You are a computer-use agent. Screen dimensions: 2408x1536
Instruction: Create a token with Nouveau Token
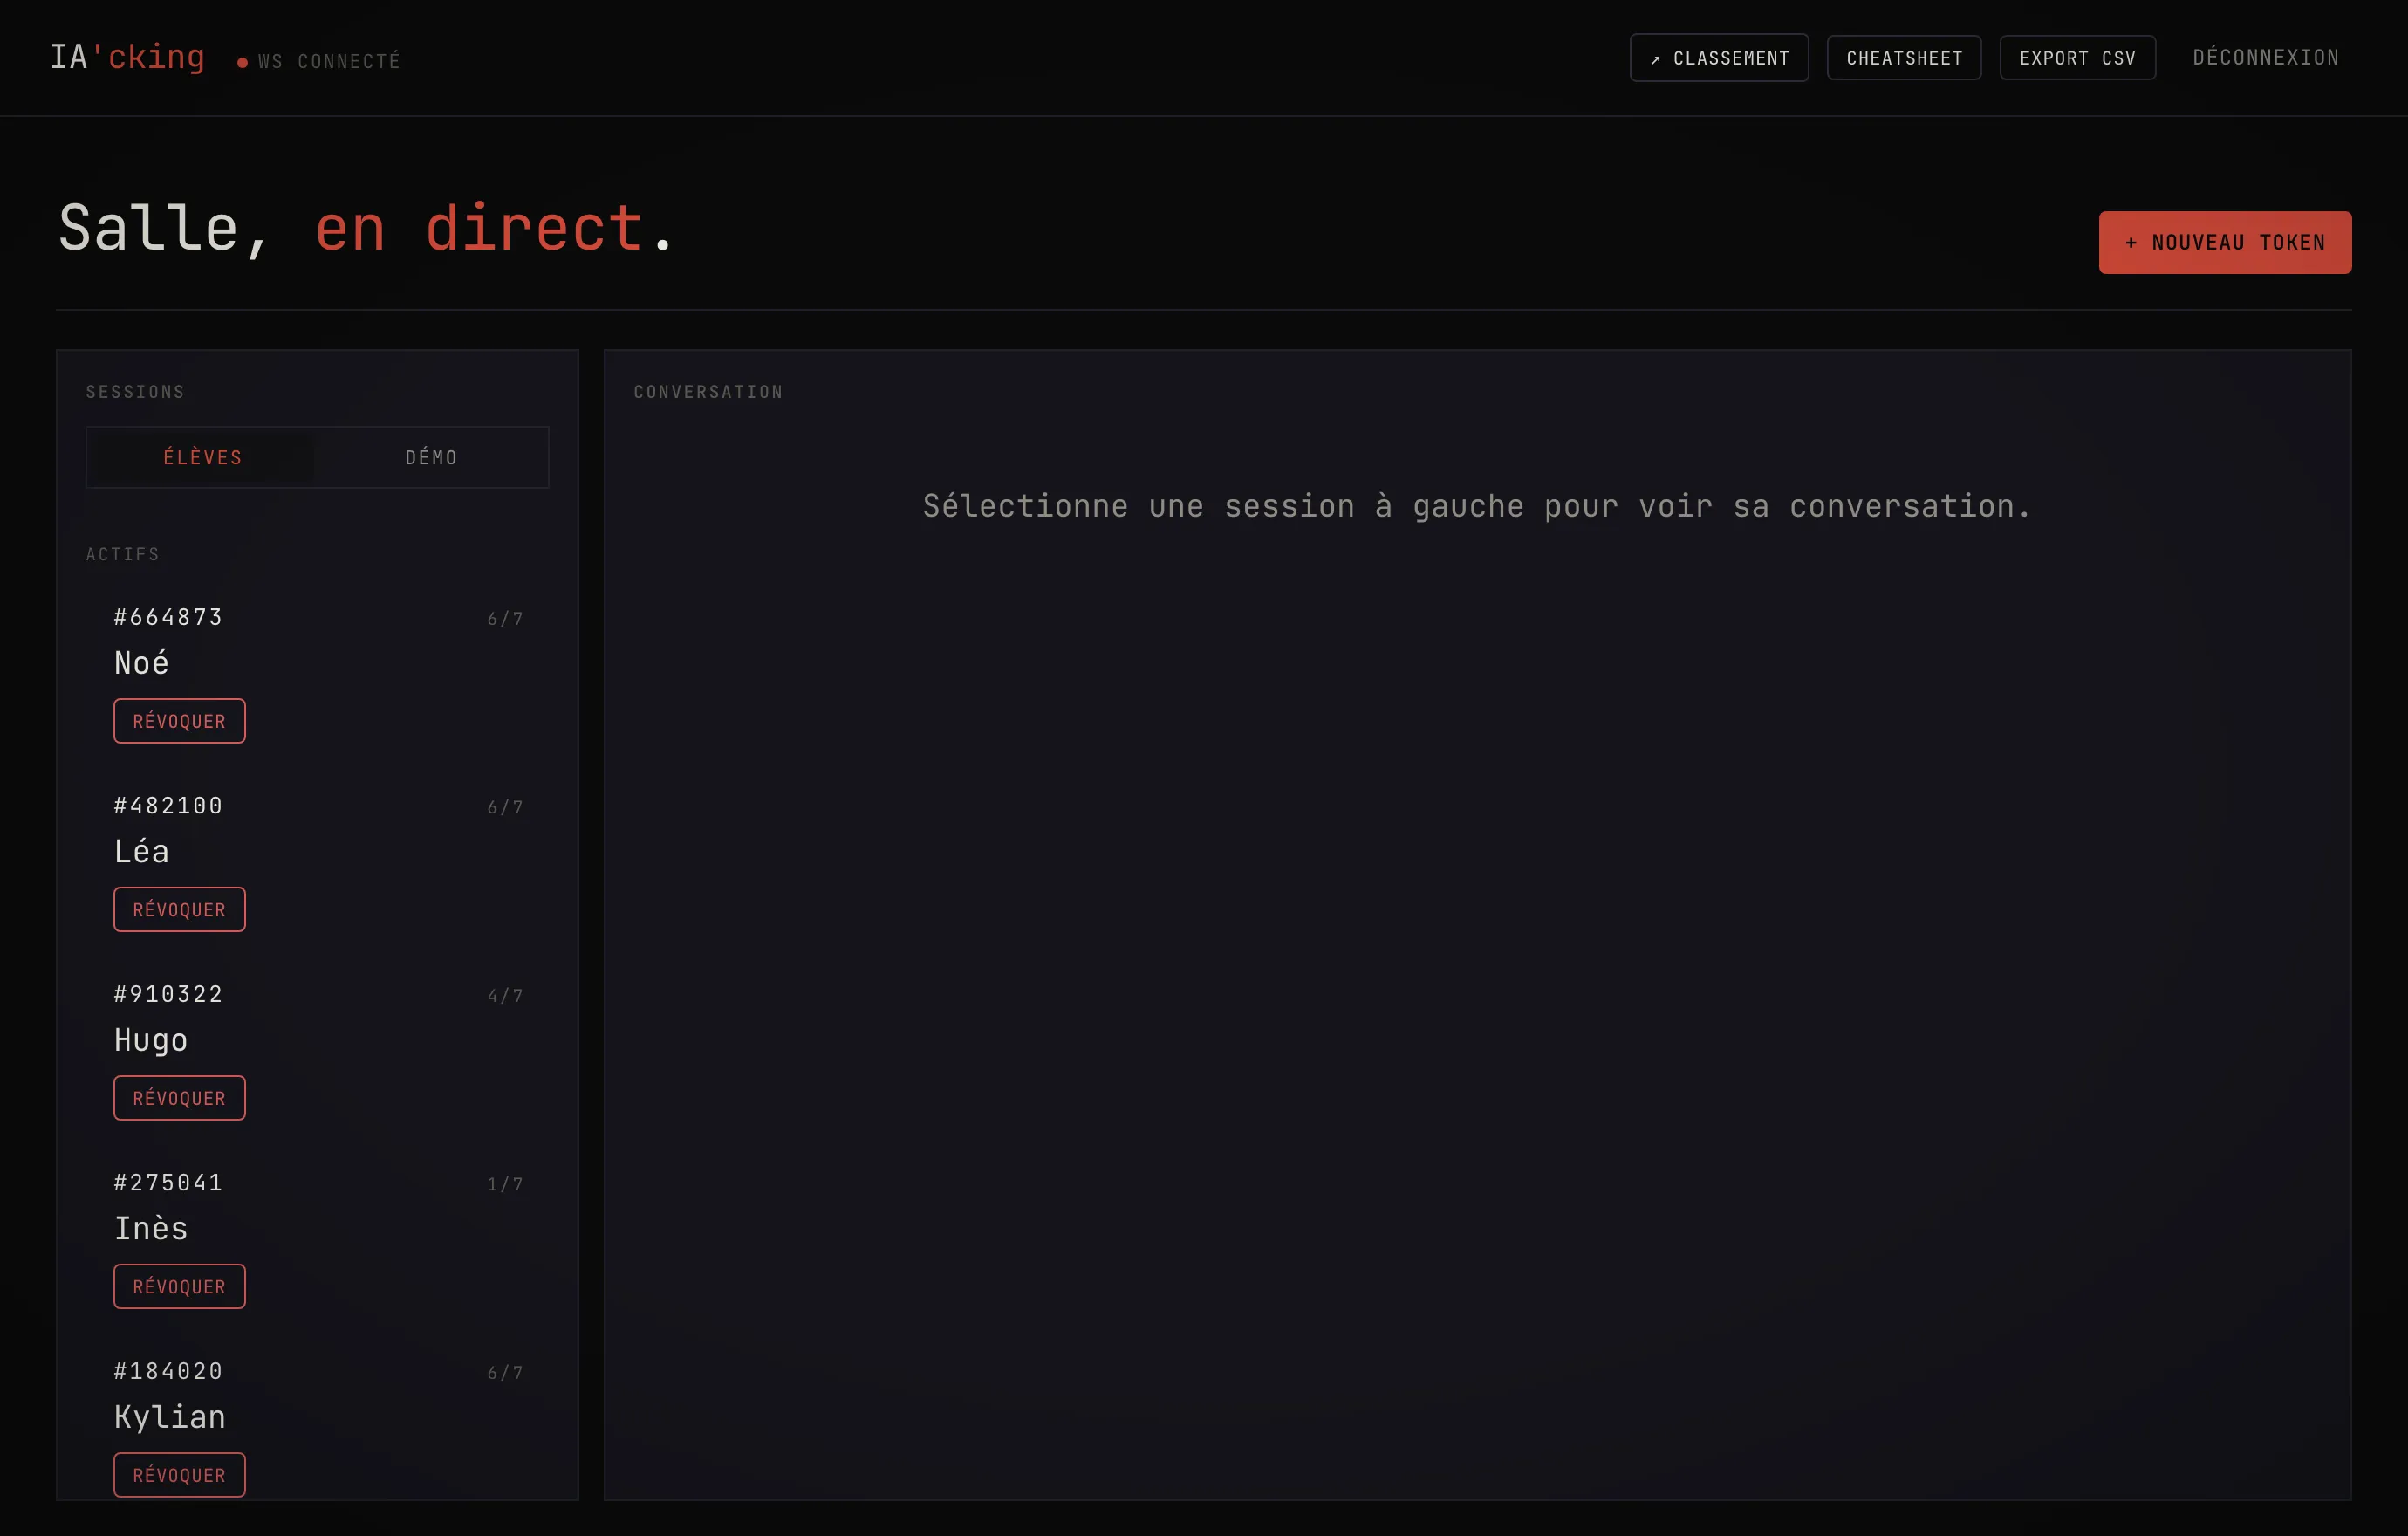point(2225,242)
